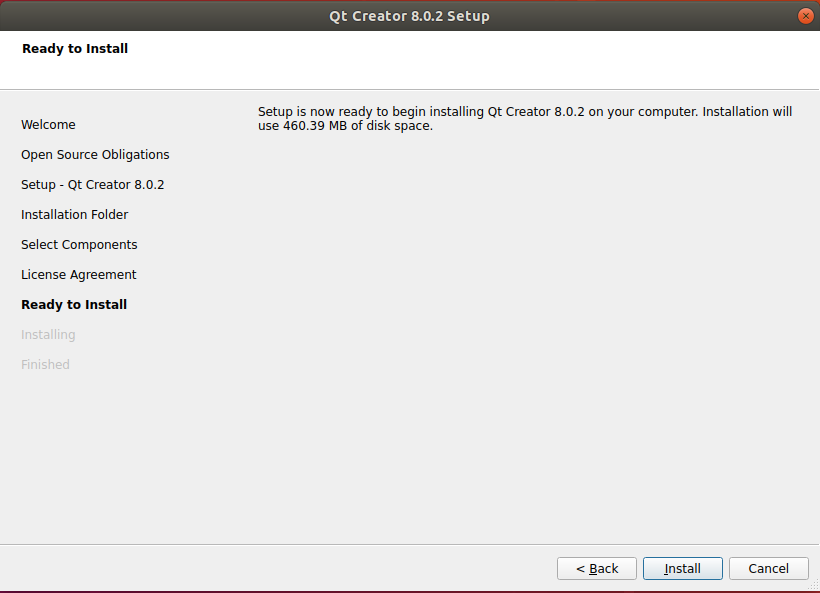
Task: Click the greyed-out Installing step
Action: point(48,335)
